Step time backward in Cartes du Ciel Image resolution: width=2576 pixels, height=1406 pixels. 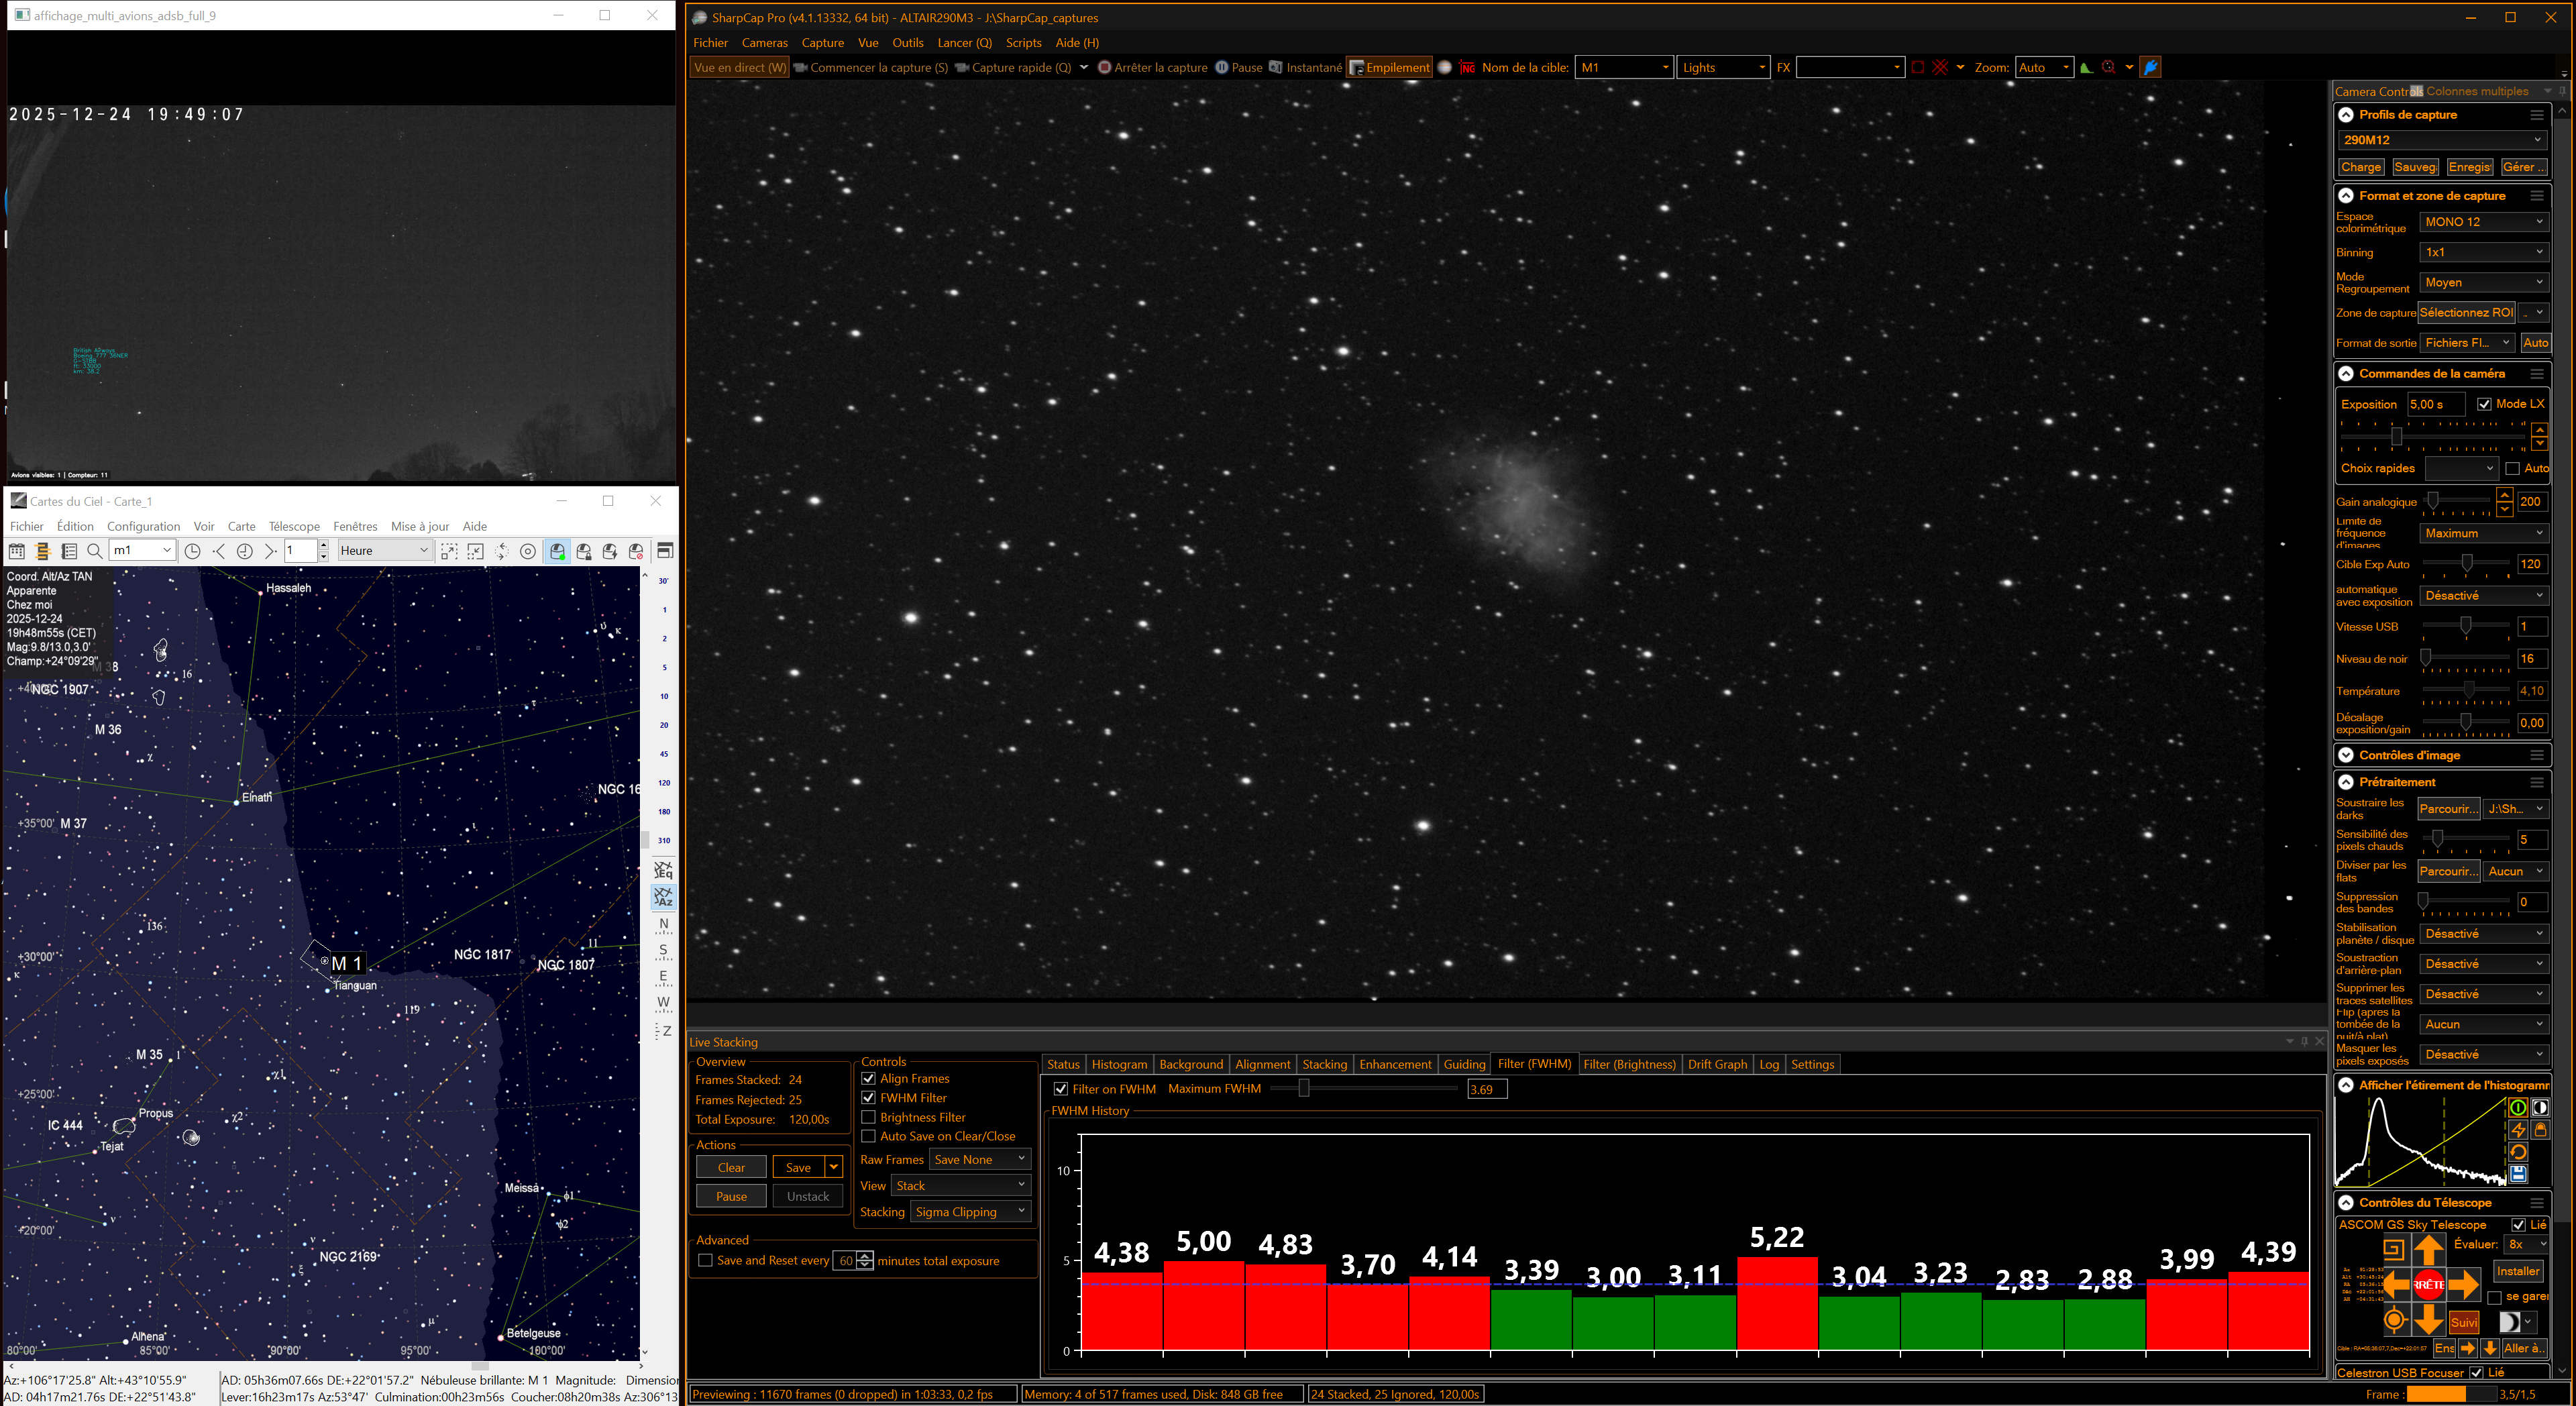pyautogui.click(x=219, y=551)
